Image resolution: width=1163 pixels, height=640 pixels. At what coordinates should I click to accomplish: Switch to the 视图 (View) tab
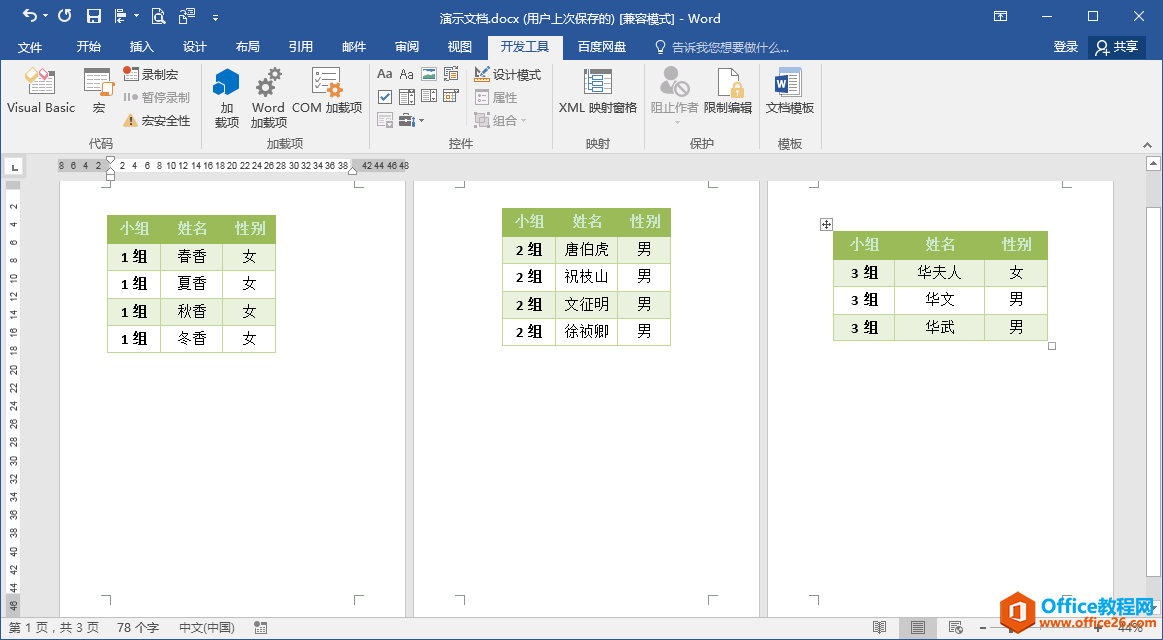(x=460, y=47)
